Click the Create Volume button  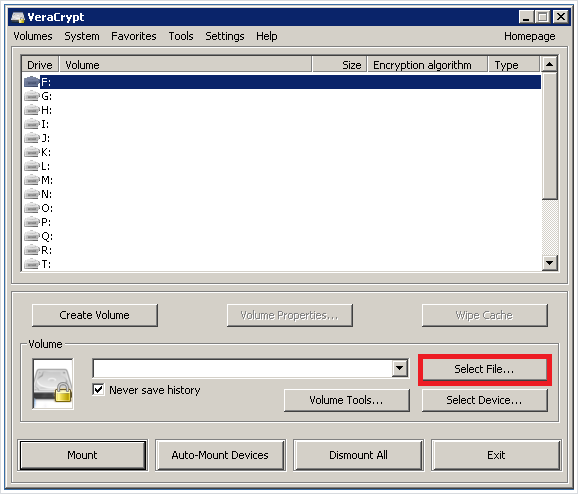pyautogui.click(x=95, y=315)
